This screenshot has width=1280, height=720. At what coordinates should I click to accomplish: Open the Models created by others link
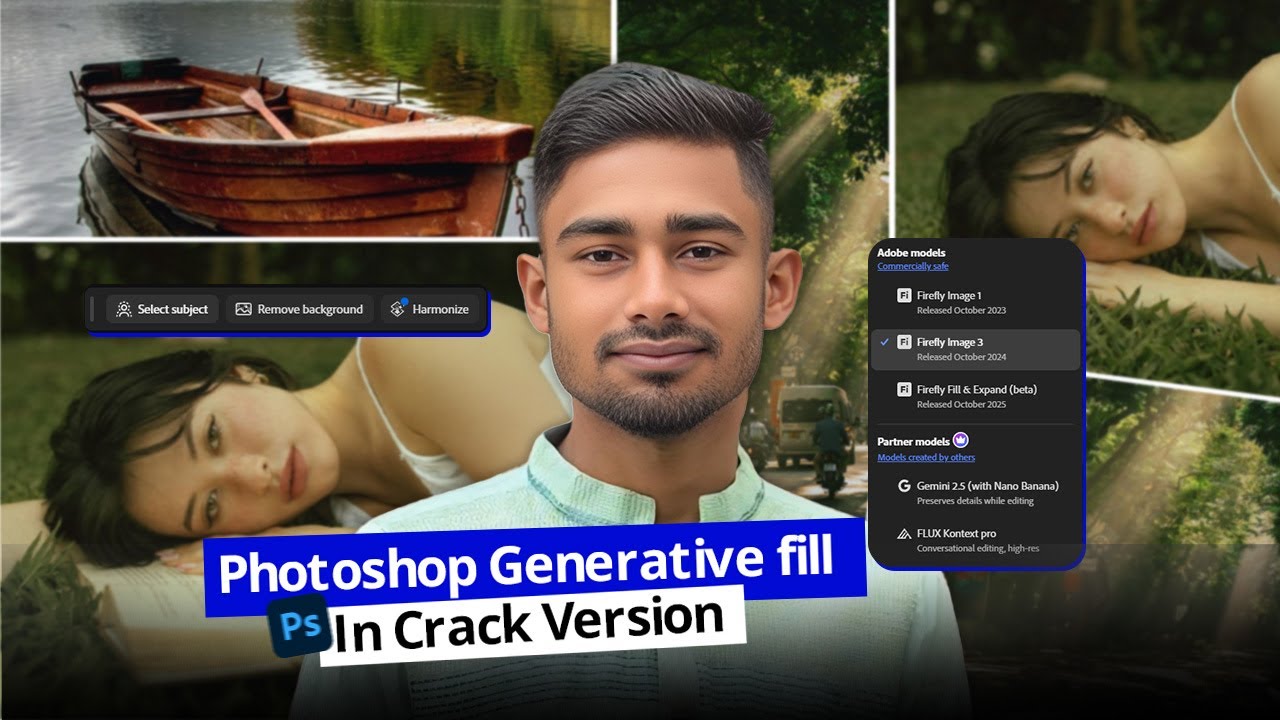pos(926,457)
